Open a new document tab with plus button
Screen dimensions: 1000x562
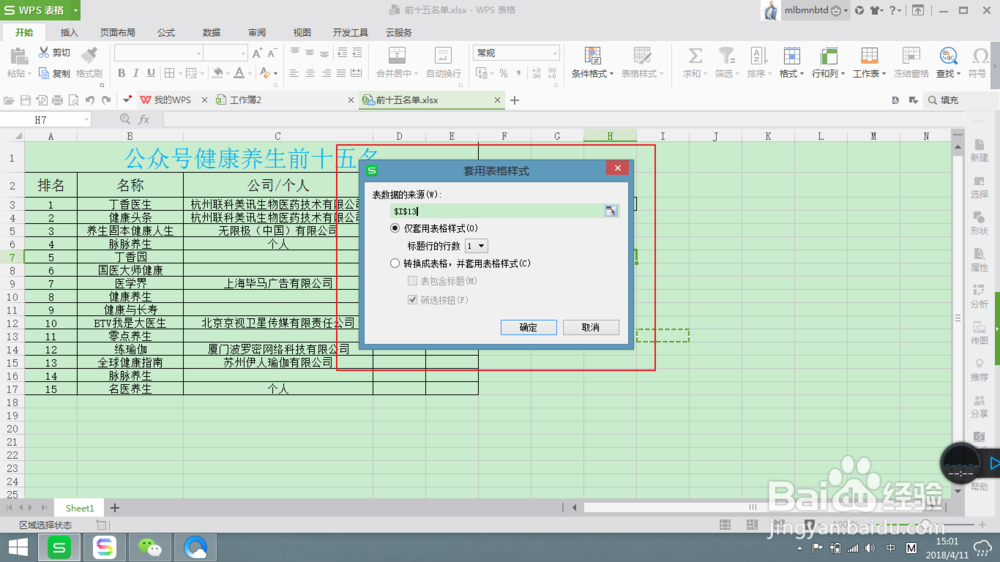pos(515,100)
